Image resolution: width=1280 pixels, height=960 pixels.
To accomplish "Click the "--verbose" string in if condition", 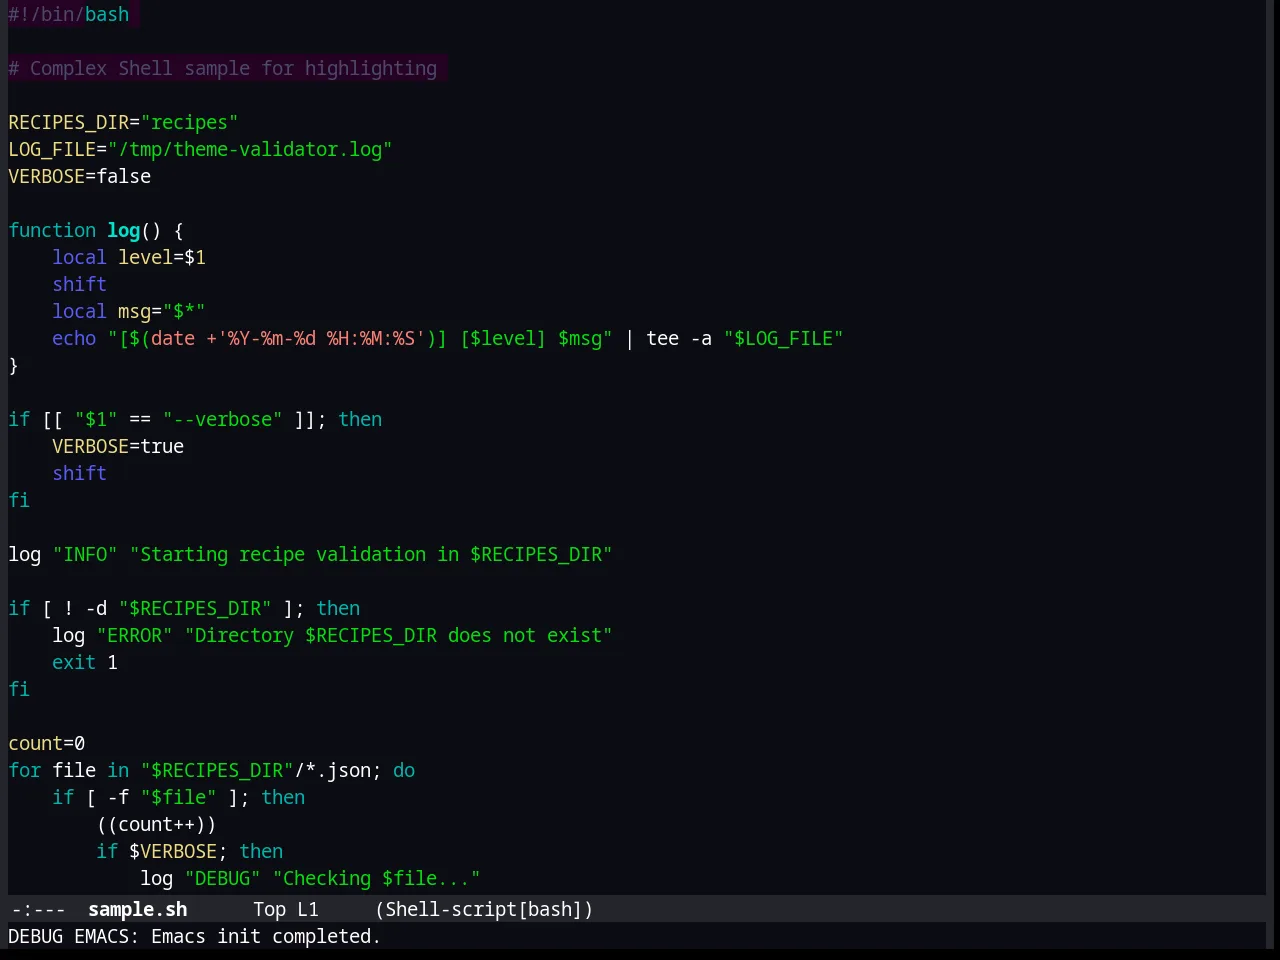I will [x=222, y=419].
